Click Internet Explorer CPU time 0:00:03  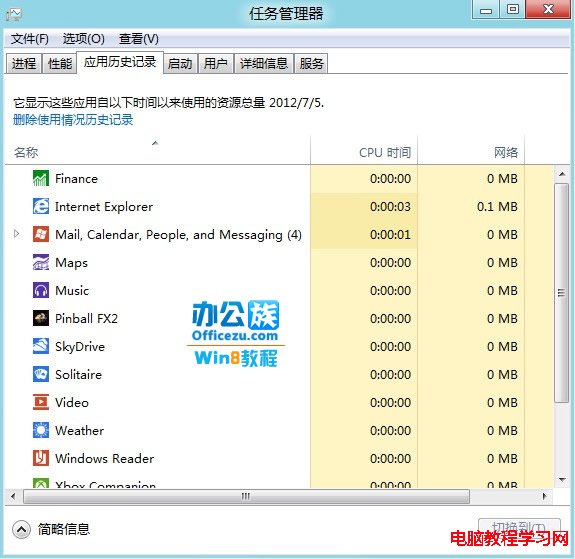pyautogui.click(x=391, y=207)
